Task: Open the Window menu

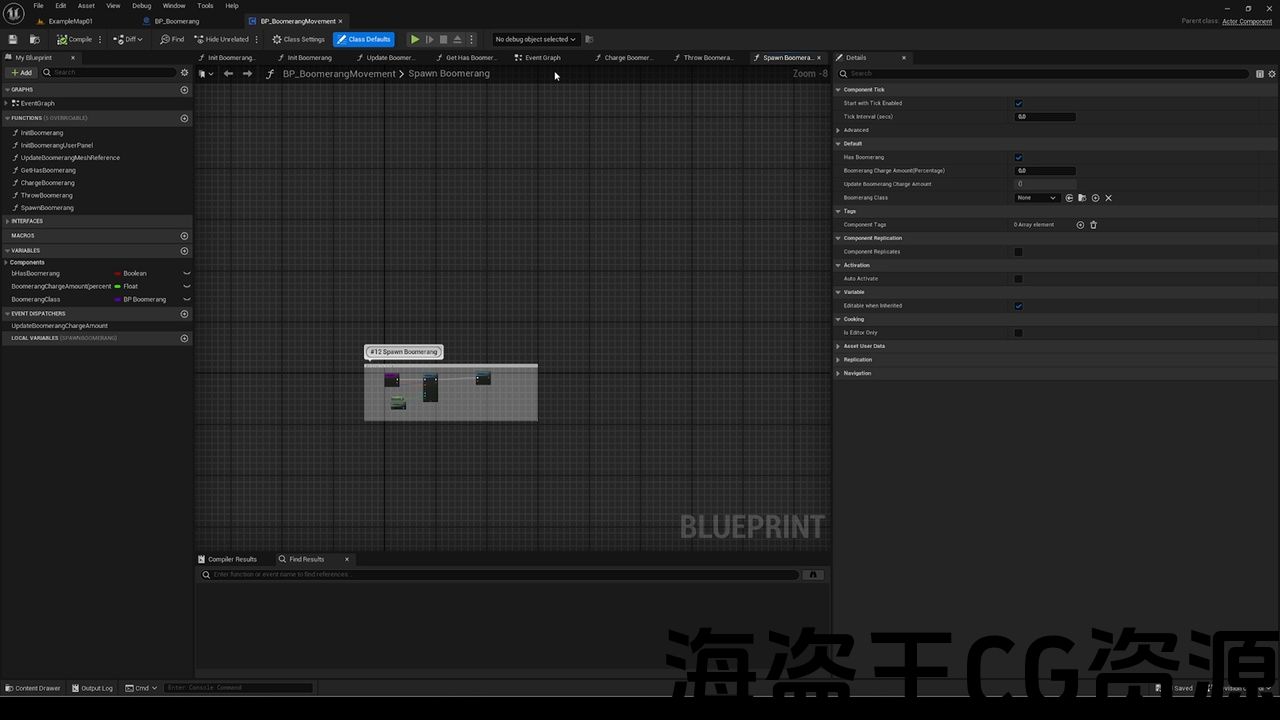Action: tap(174, 6)
